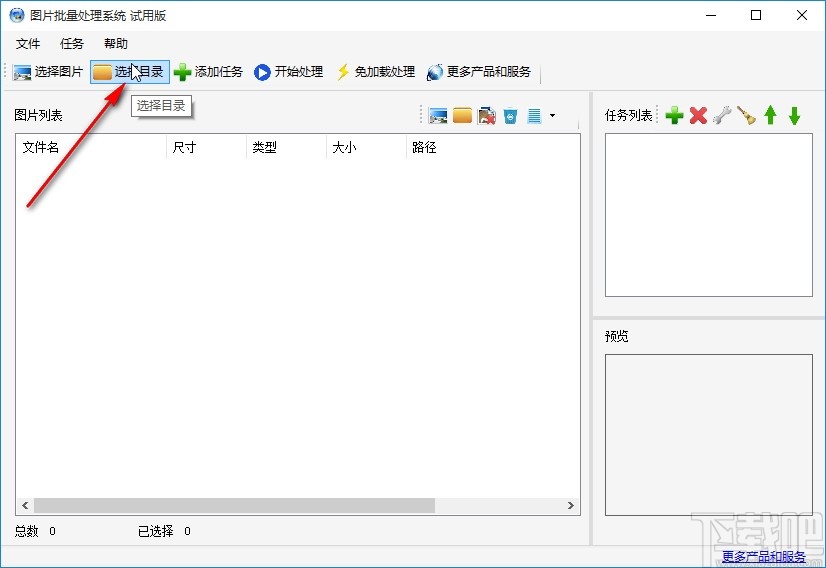Screen dimensions: 826x568
Task: Open the 任务 menu
Action: [72, 44]
